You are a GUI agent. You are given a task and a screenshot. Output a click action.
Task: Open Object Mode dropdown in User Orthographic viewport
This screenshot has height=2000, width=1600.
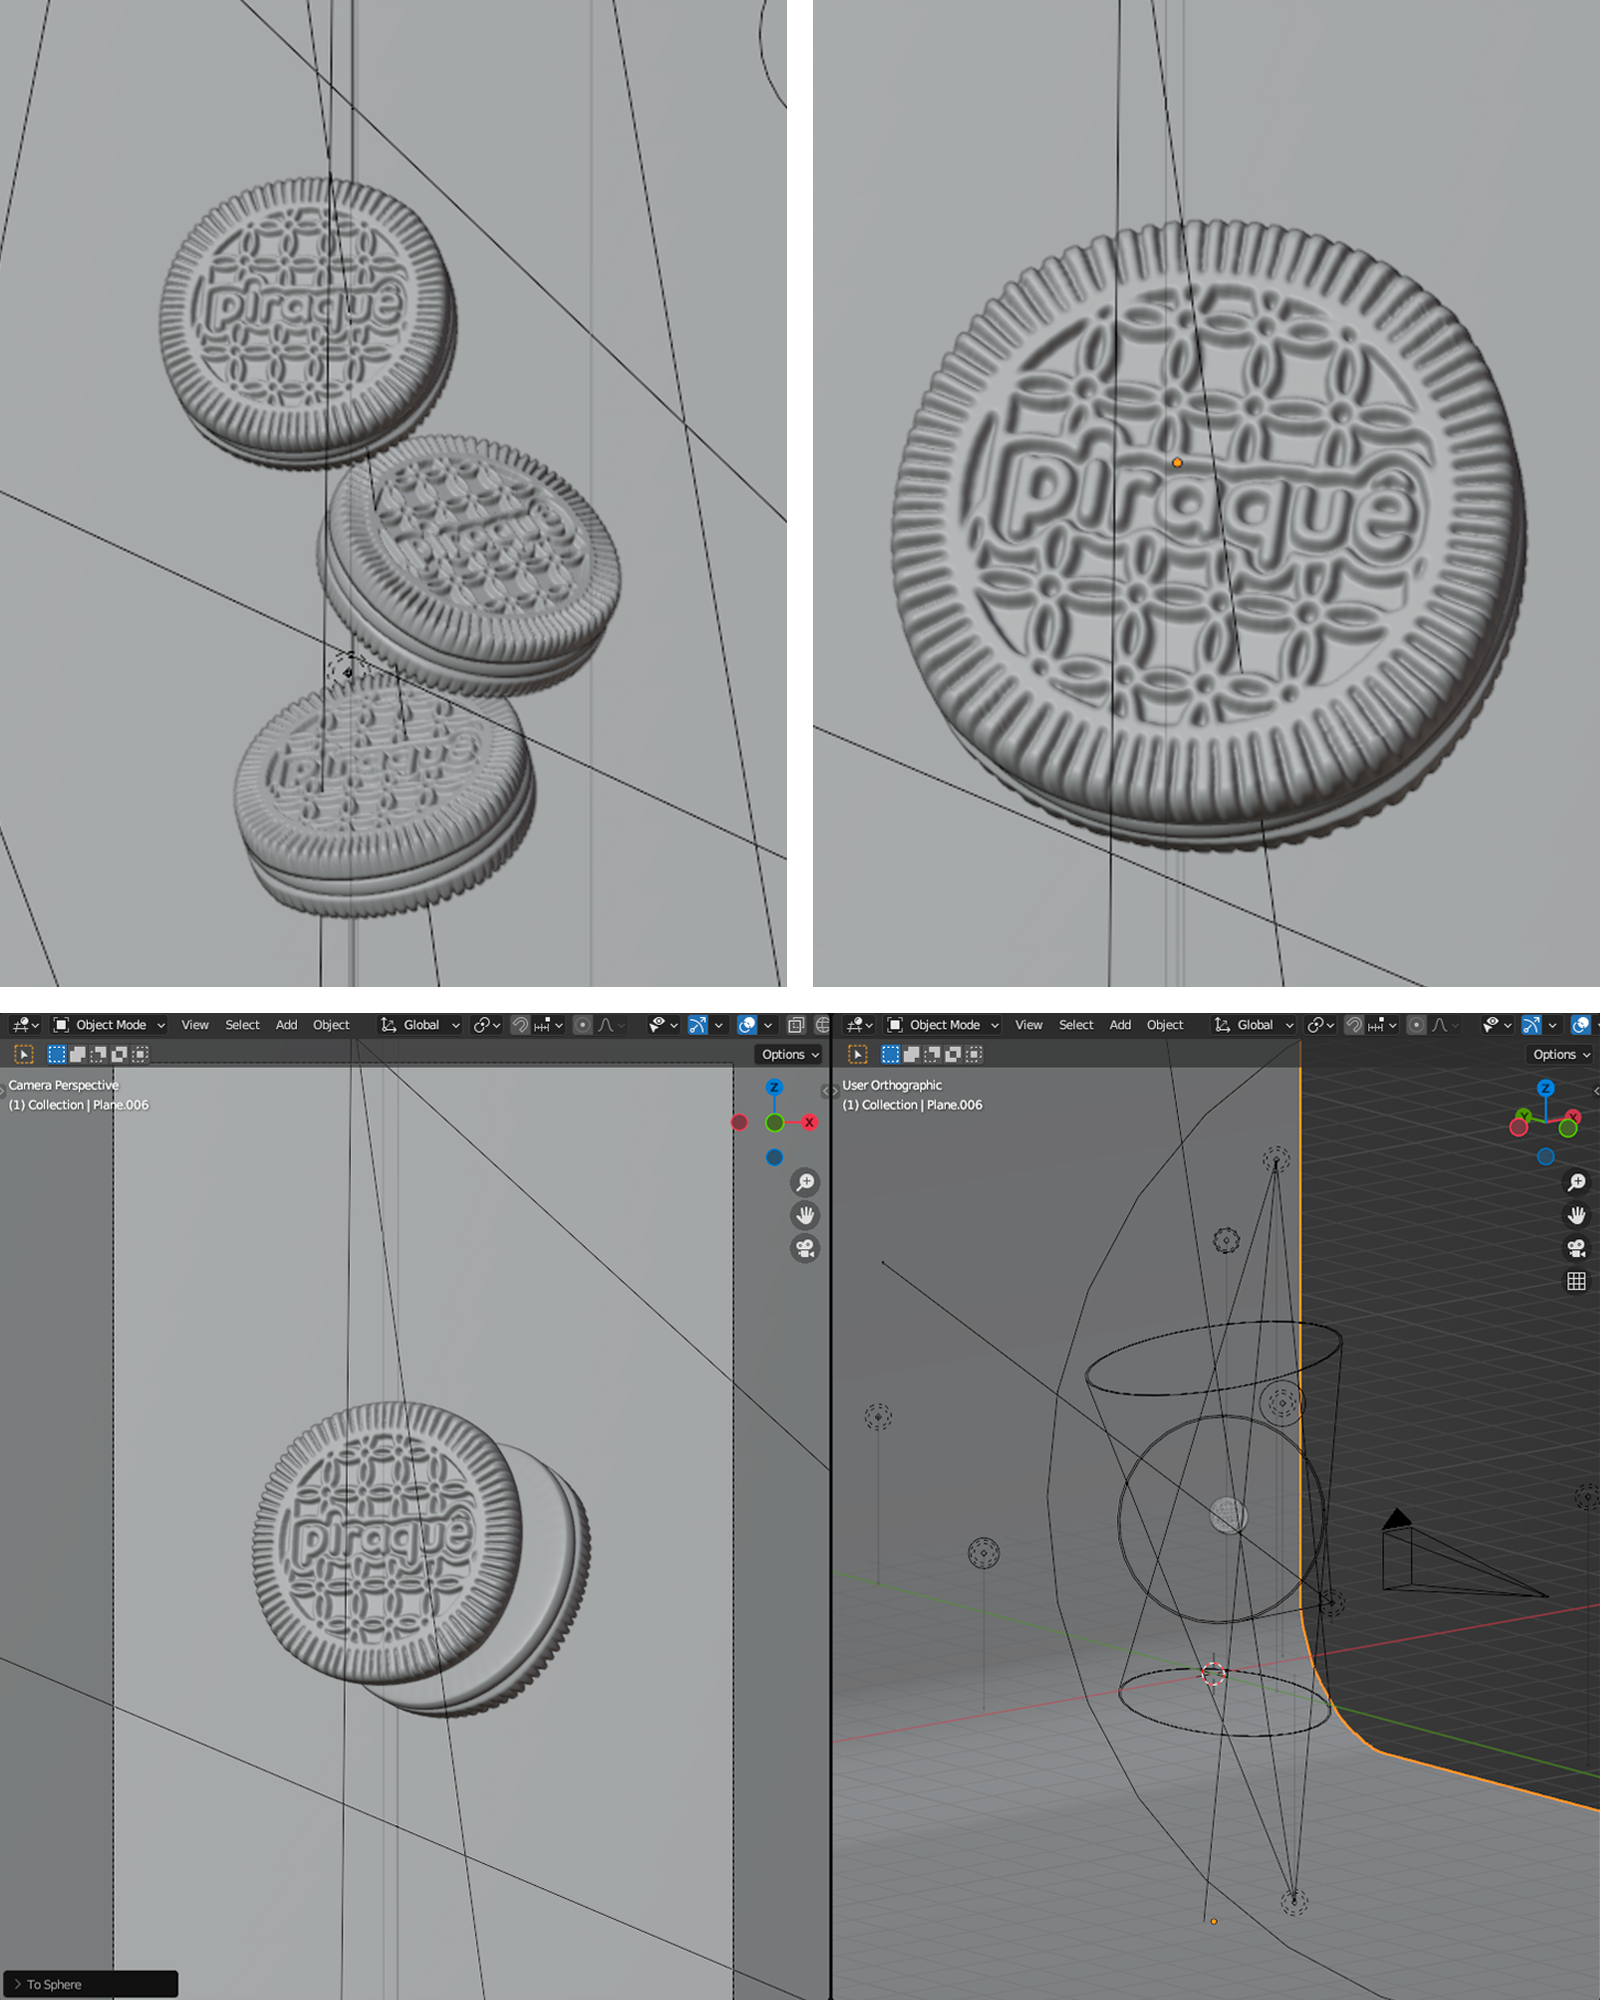click(943, 1025)
